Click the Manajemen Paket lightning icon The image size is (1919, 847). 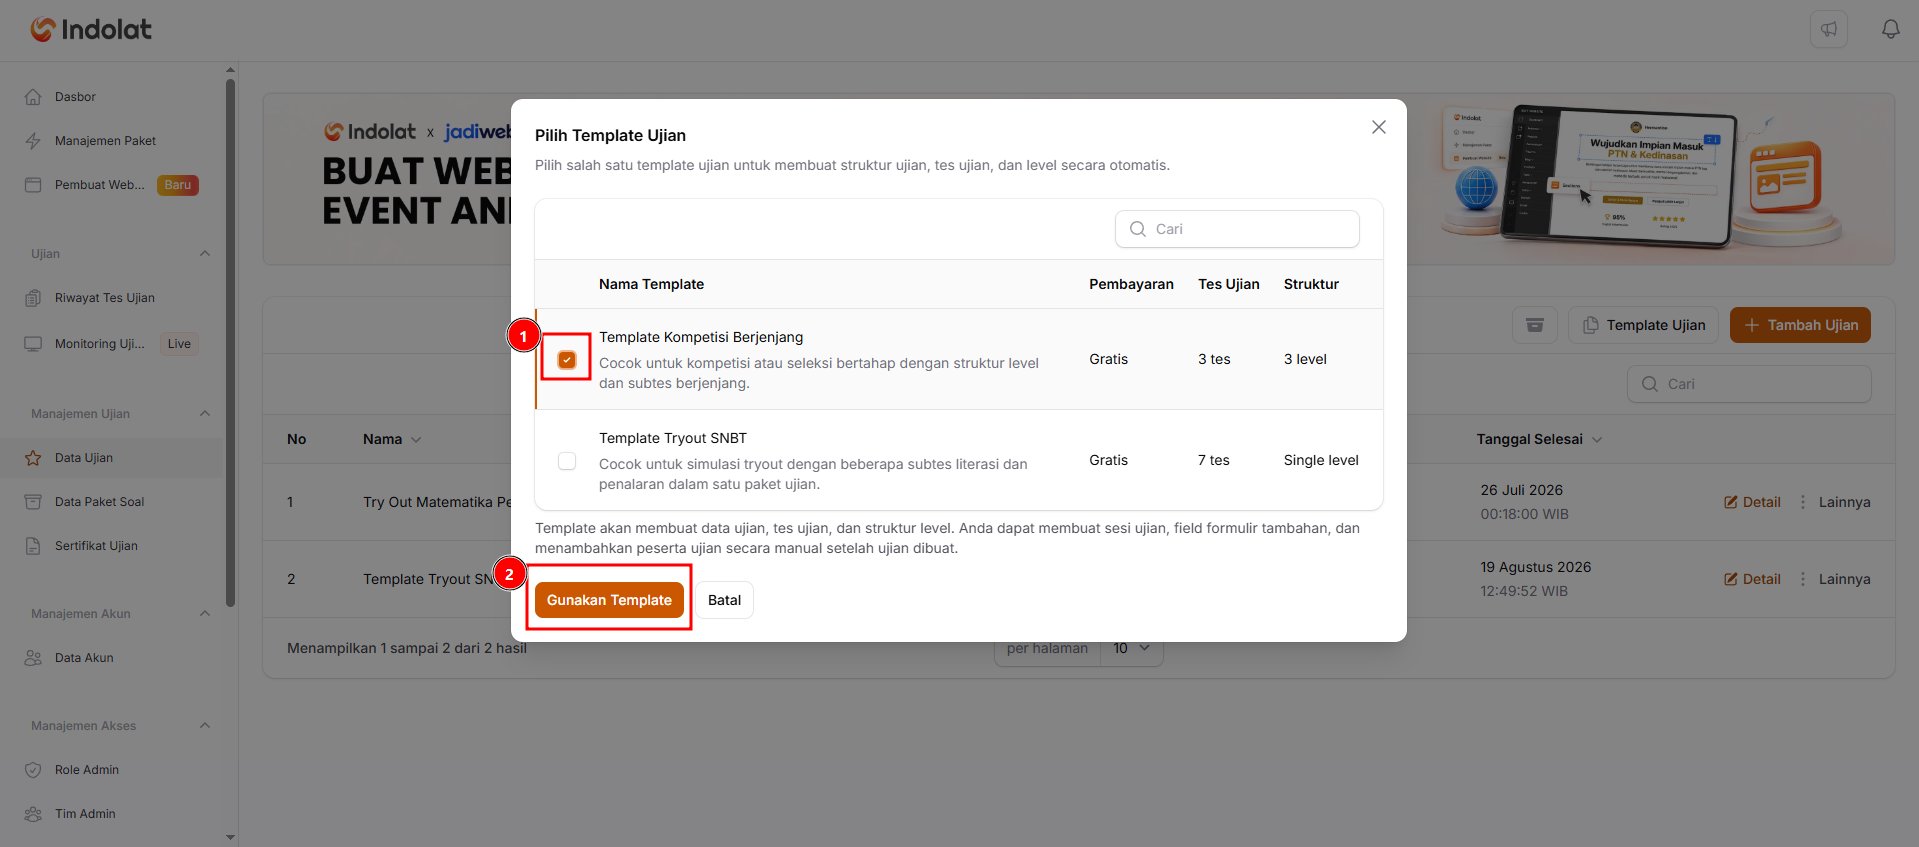33,141
